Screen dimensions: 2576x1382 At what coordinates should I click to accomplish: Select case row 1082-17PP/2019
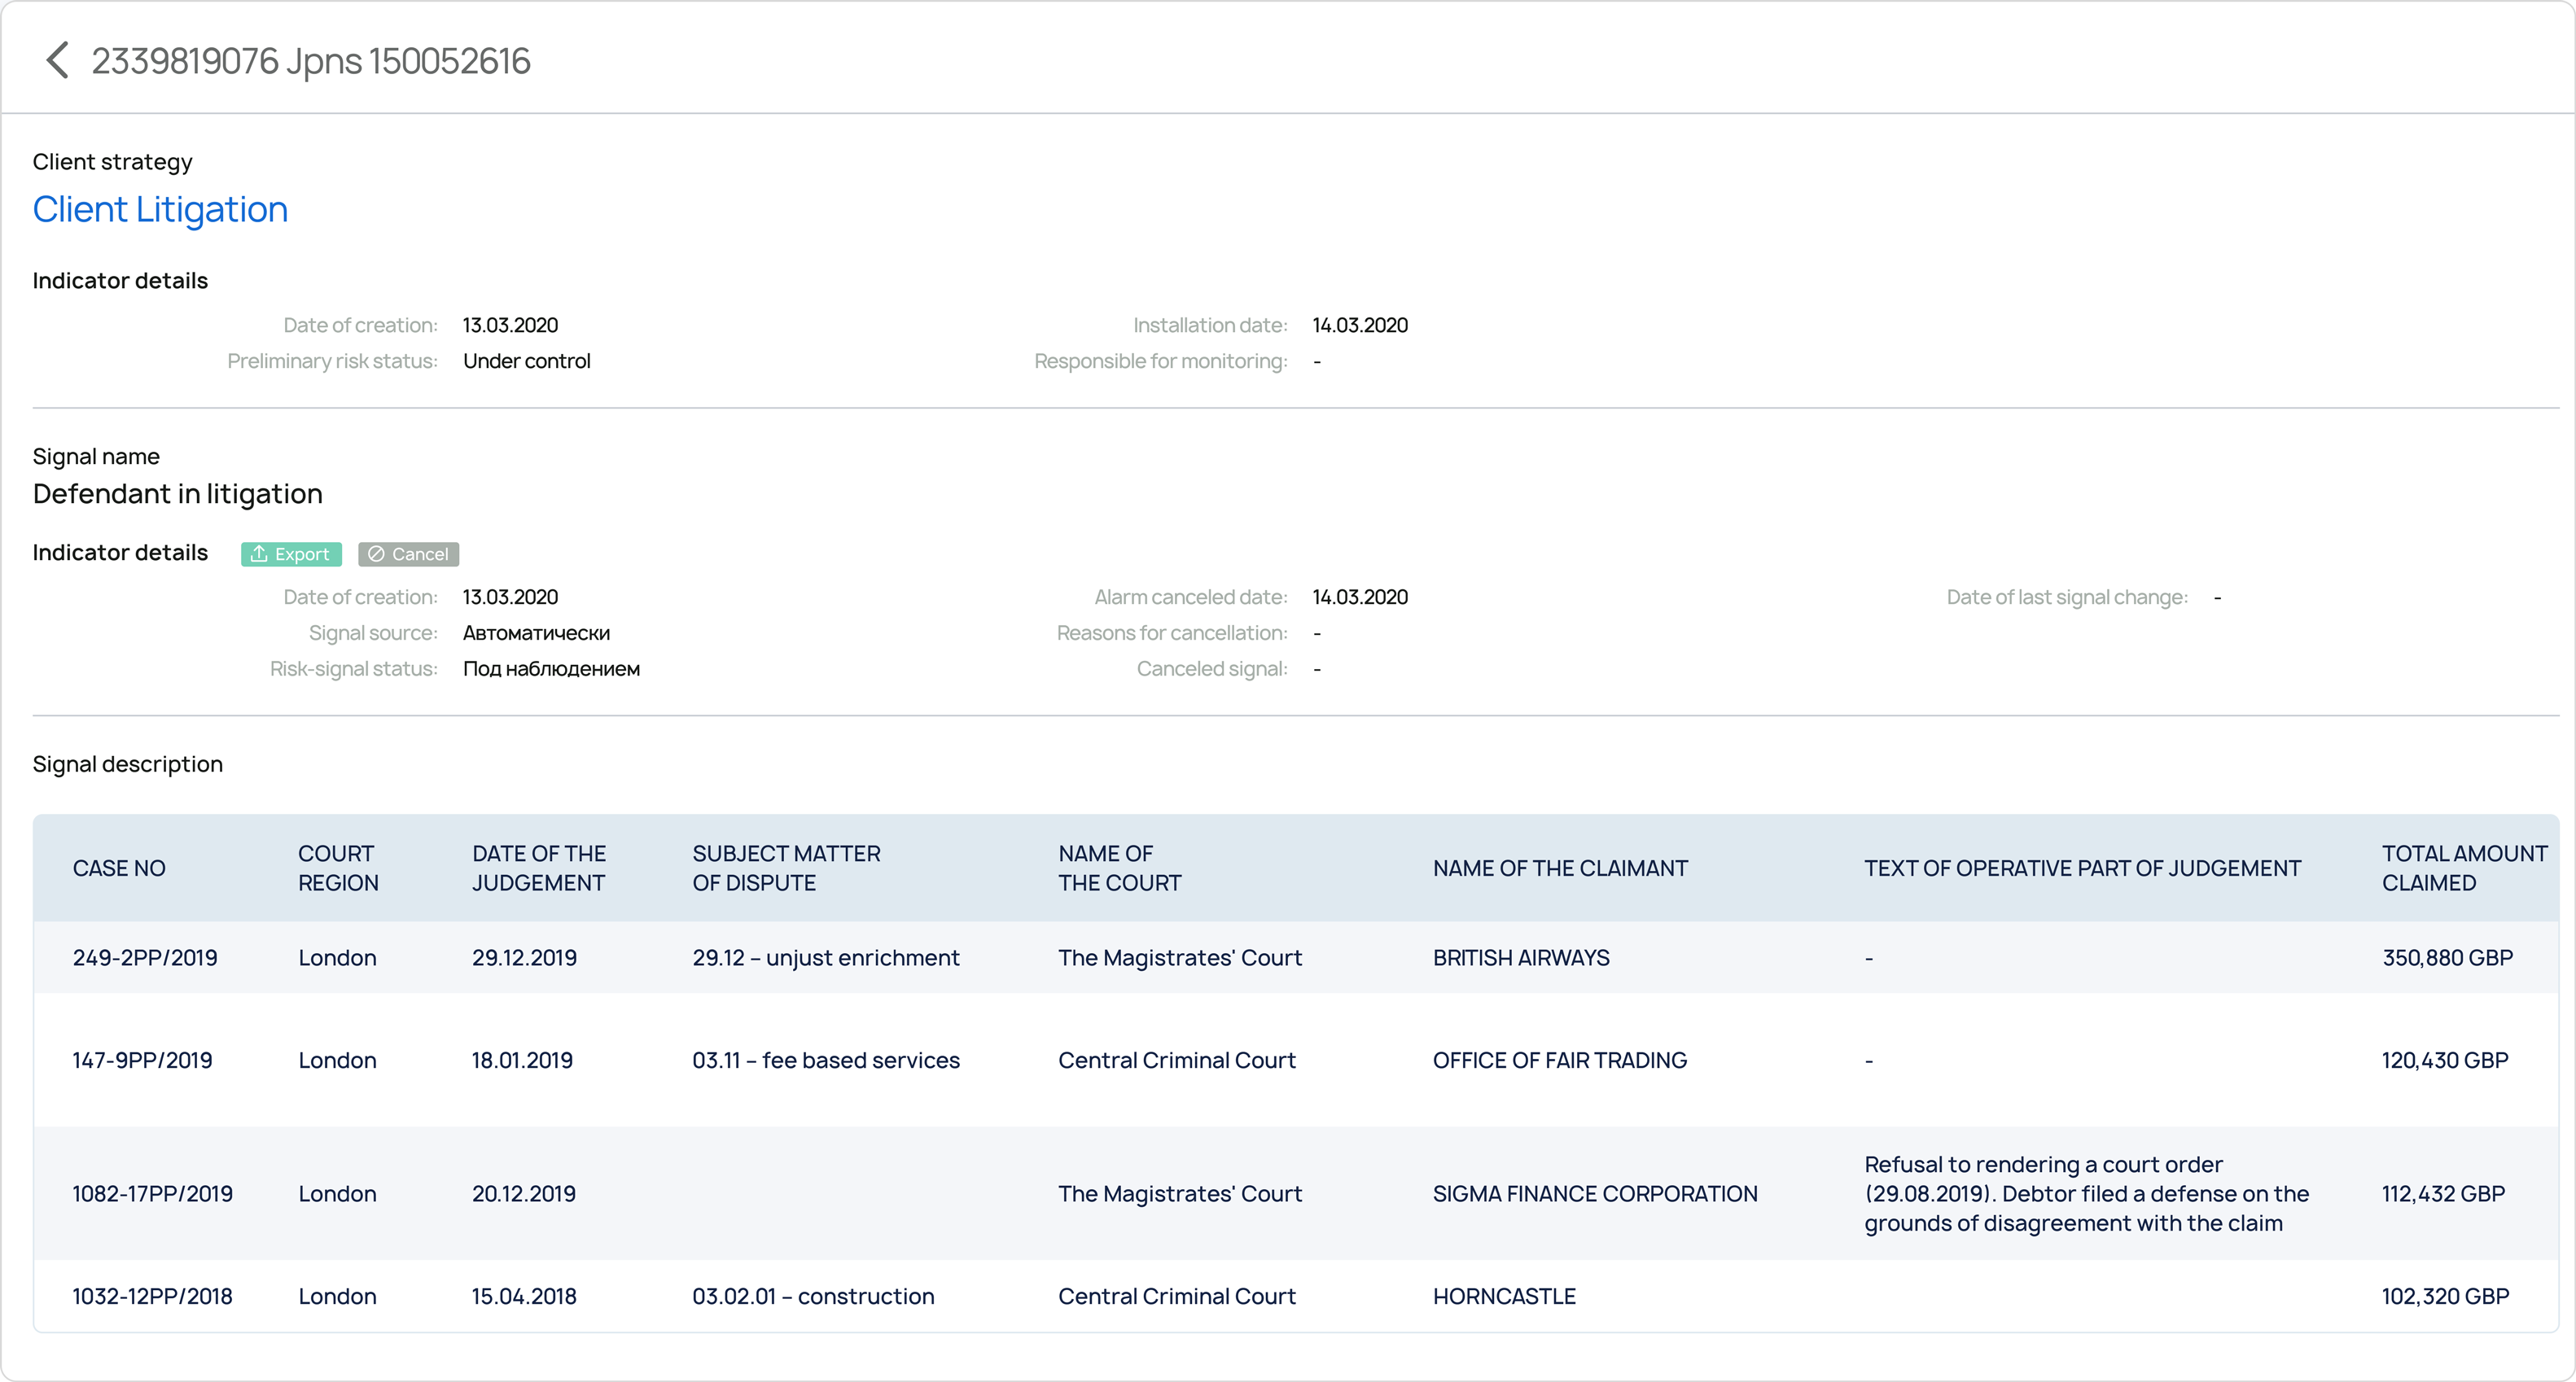[152, 1194]
